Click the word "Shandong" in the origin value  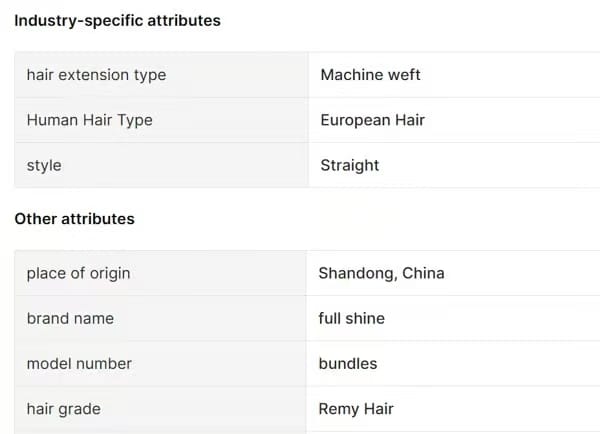click(x=356, y=273)
